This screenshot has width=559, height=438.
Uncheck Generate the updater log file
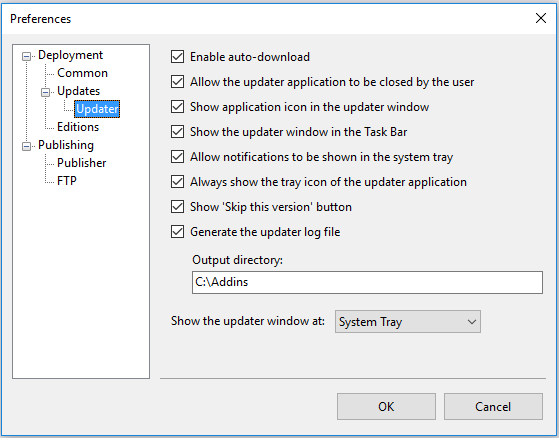pyautogui.click(x=178, y=232)
